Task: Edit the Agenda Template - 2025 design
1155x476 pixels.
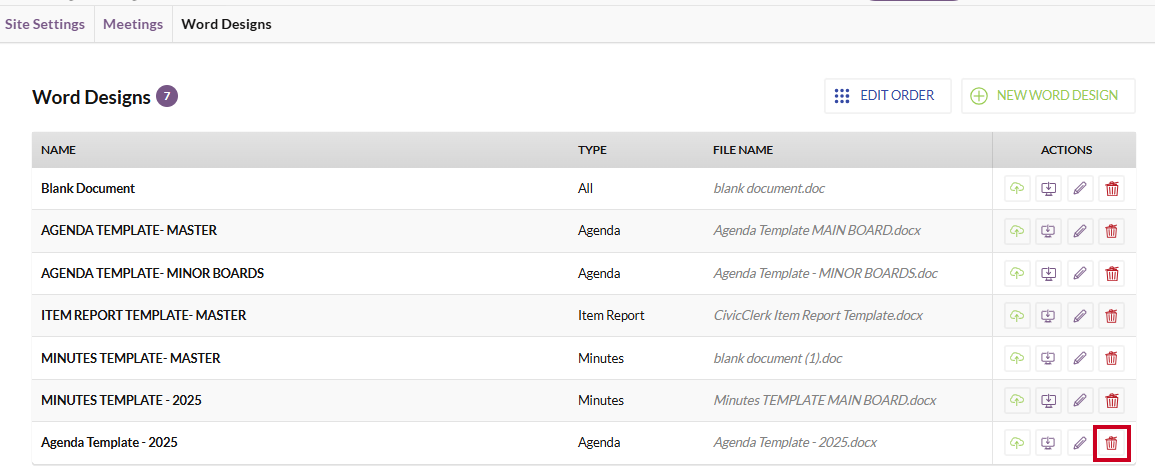Action: tap(1080, 443)
